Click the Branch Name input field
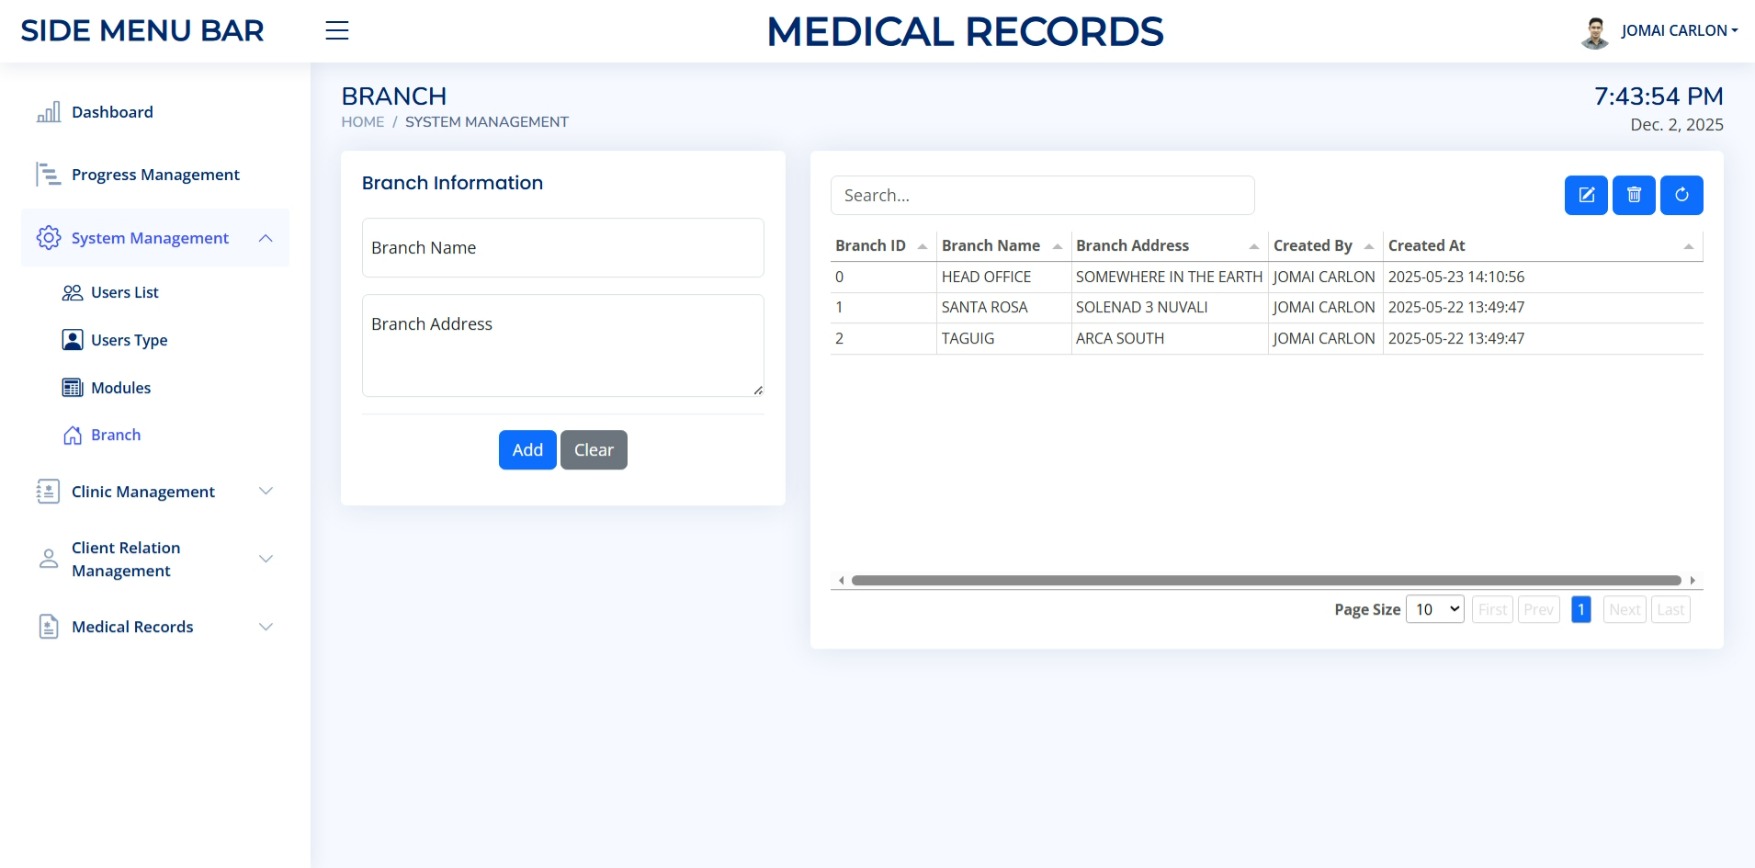This screenshot has height=868, width=1755. [x=562, y=248]
